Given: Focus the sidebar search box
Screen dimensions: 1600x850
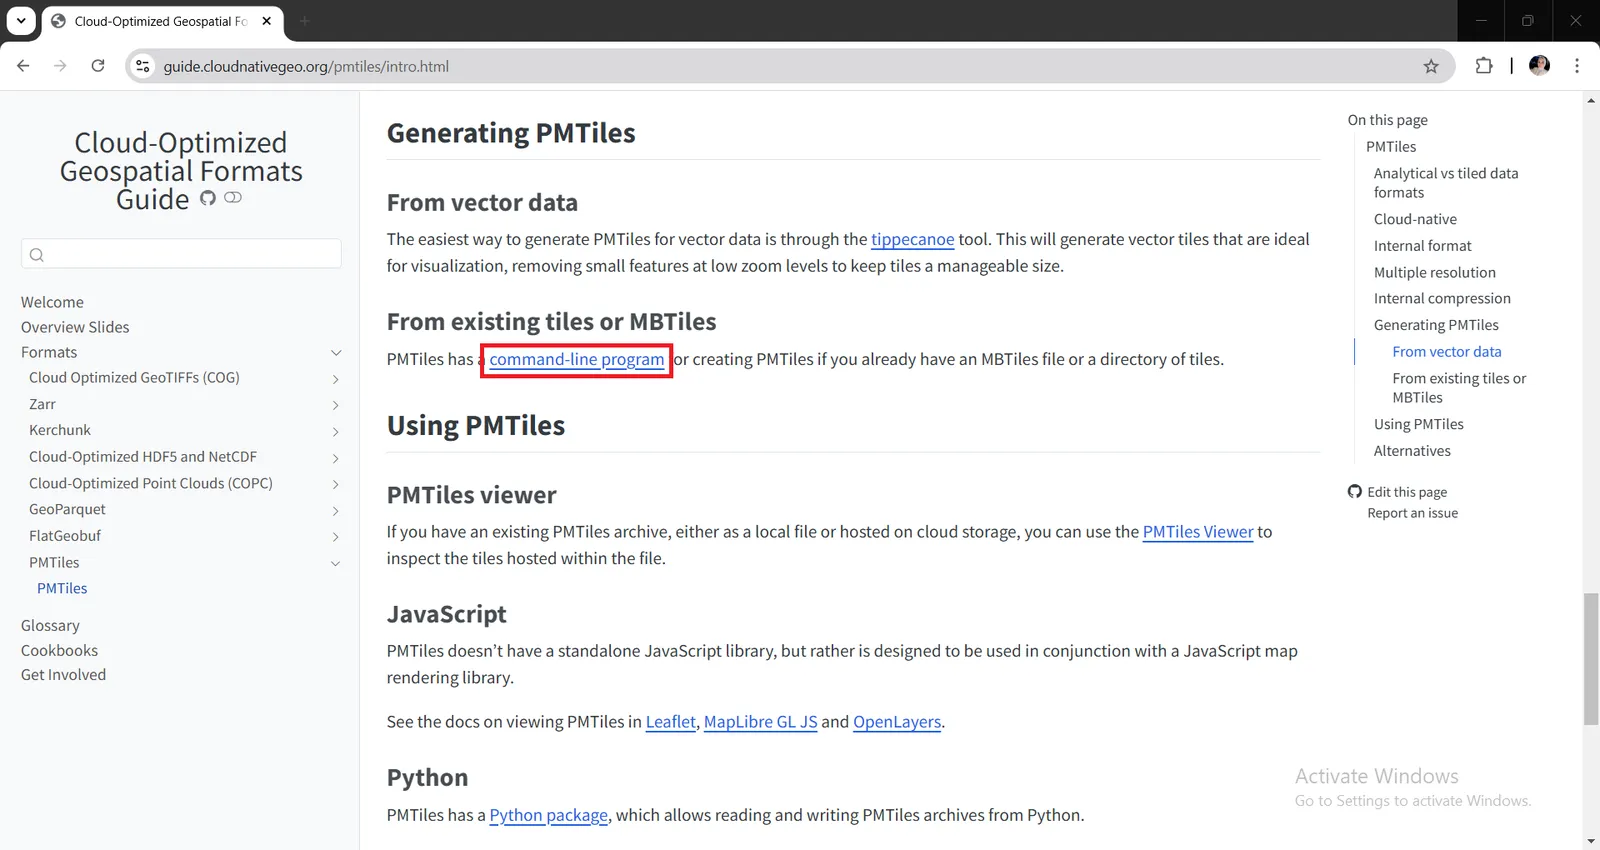Looking at the screenshot, I should (181, 254).
